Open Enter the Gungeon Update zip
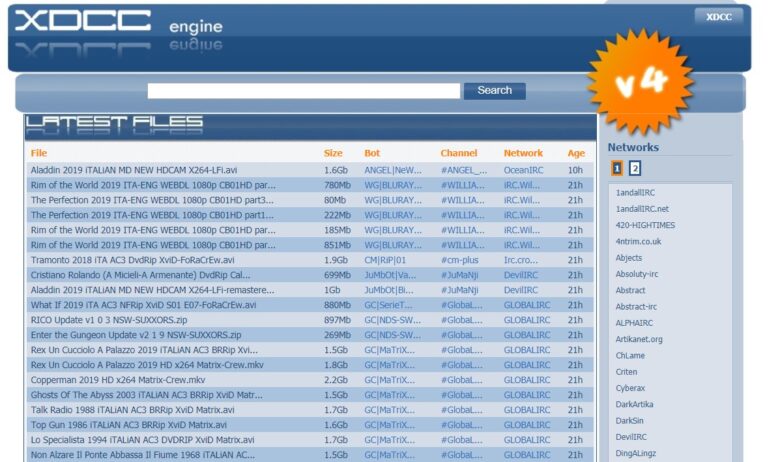The height and width of the screenshot is (462, 780). click(x=136, y=335)
